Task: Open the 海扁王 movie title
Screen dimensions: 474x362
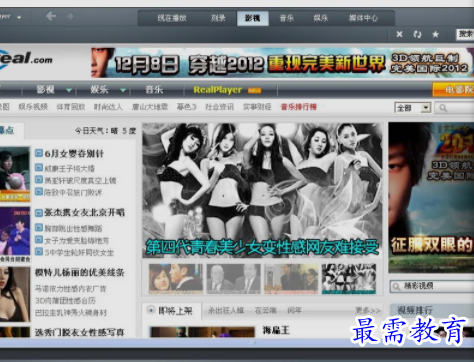Action: (276, 330)
